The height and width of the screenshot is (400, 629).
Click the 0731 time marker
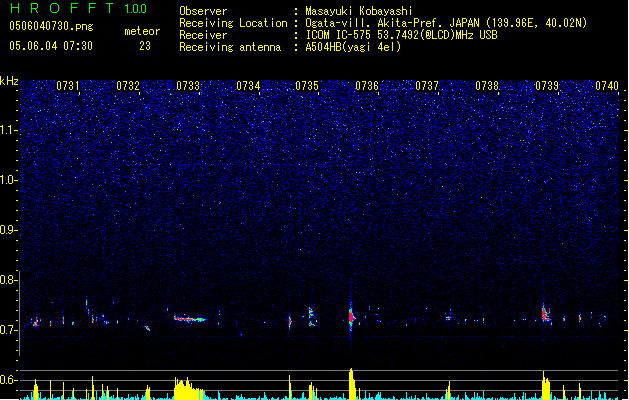click(x=68, y=86)
